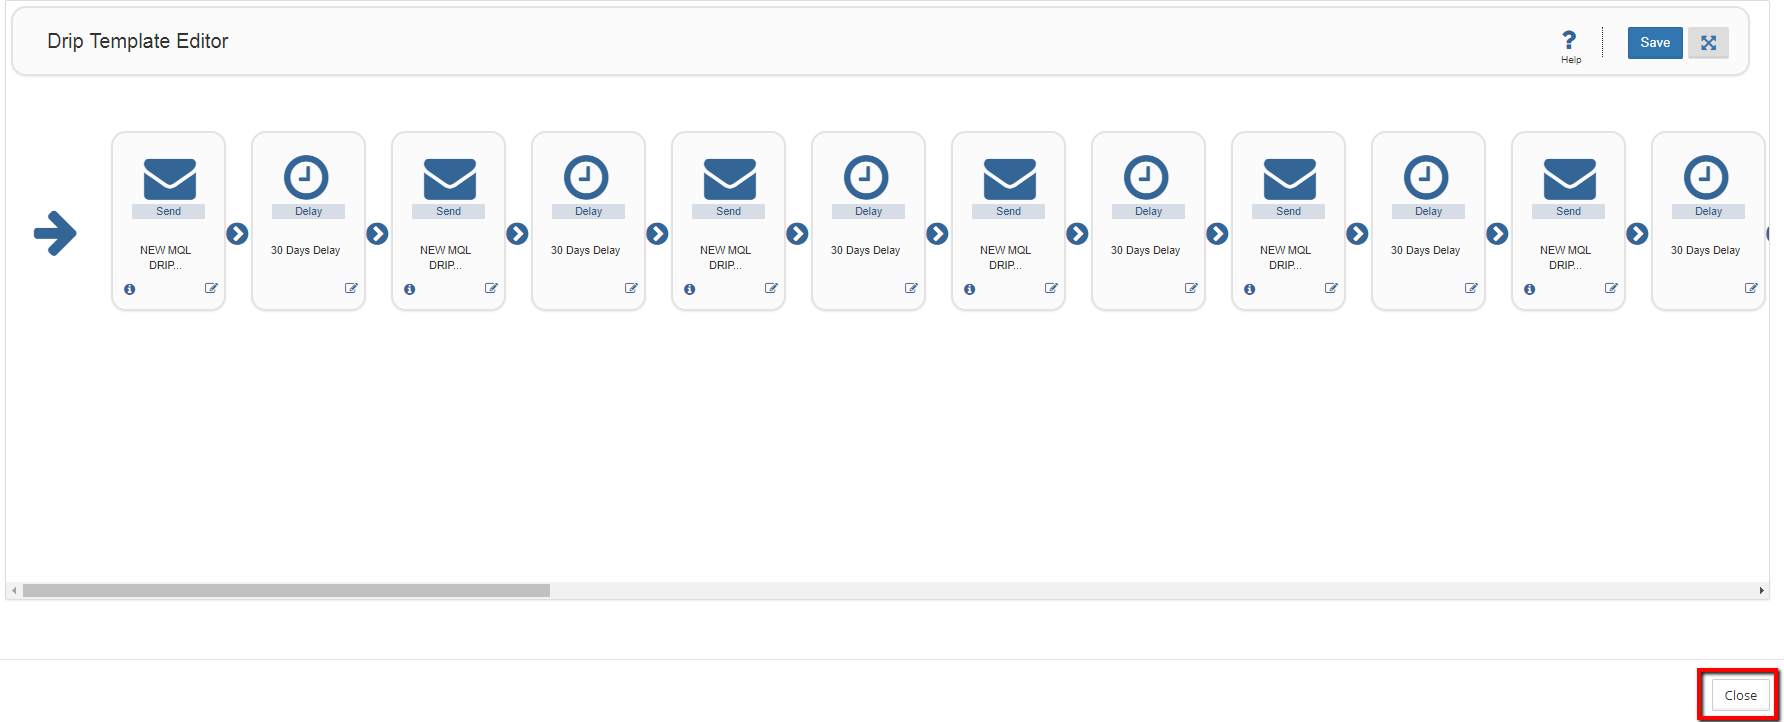The height and width of the screenshot is (722, 1784).
Task: Toggle fullscreen with the expand arrows icon
Action: [x=1708, y=43]
